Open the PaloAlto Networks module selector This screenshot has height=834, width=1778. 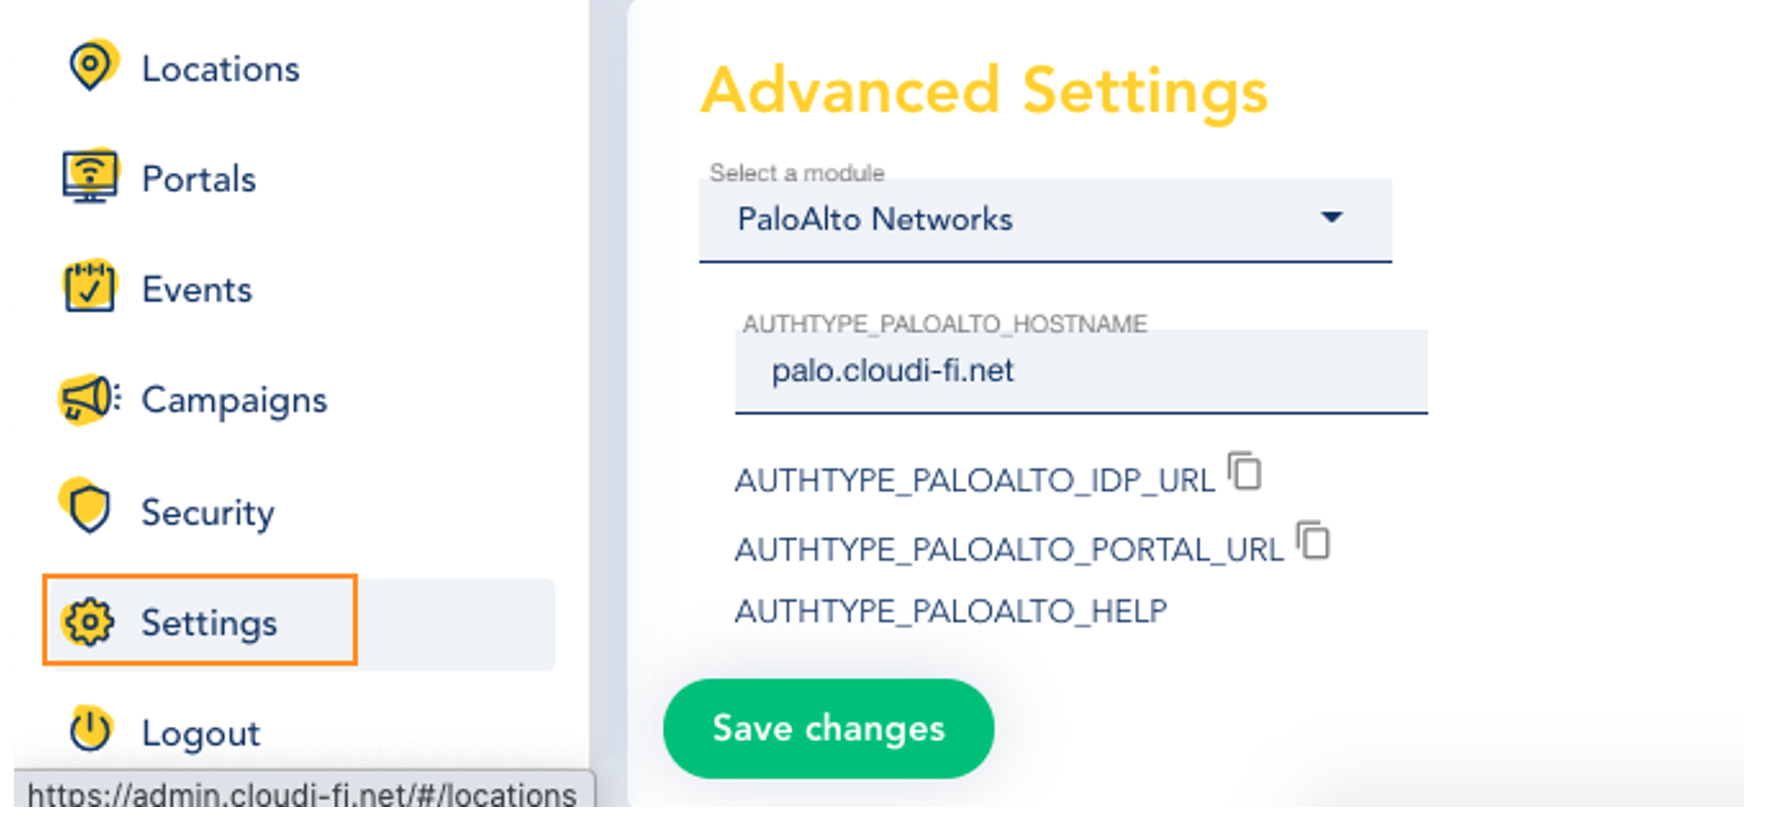point(1045,220)
